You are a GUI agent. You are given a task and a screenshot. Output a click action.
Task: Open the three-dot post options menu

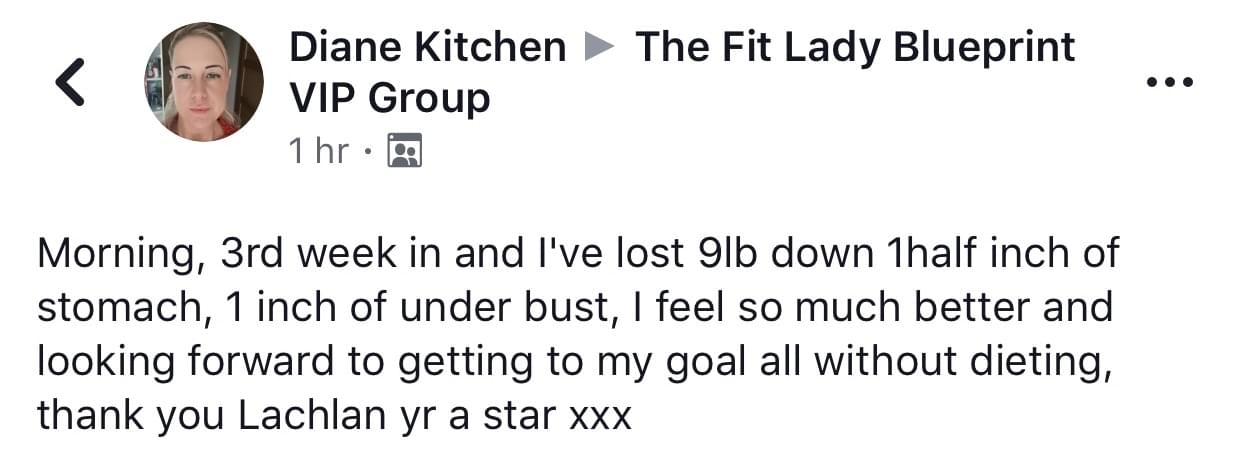[x=1170, y=83]
